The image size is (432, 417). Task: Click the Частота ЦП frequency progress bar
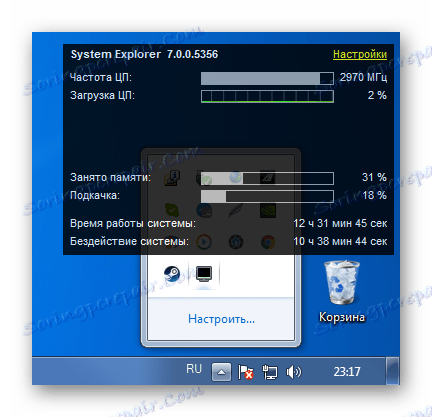pyautogui.click(x=267, y=78)
